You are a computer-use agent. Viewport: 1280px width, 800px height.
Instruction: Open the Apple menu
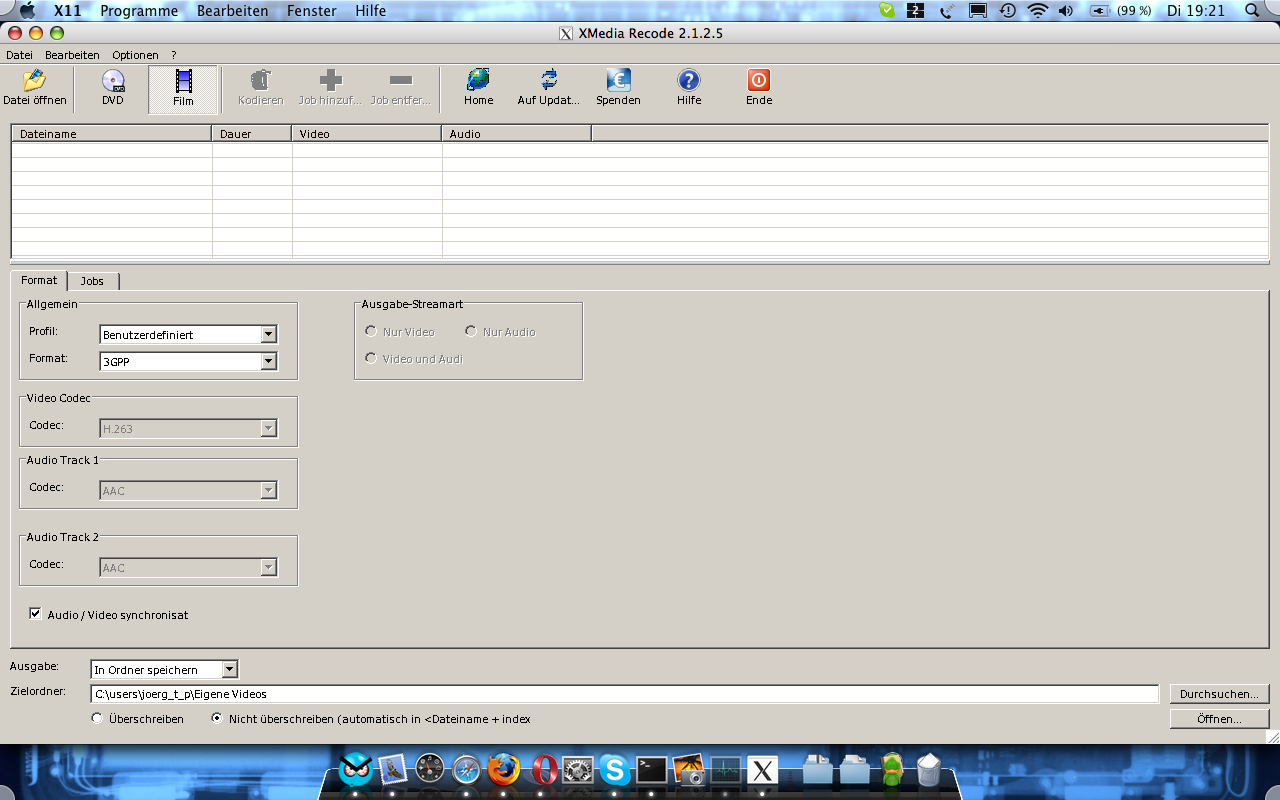point(27,11)
